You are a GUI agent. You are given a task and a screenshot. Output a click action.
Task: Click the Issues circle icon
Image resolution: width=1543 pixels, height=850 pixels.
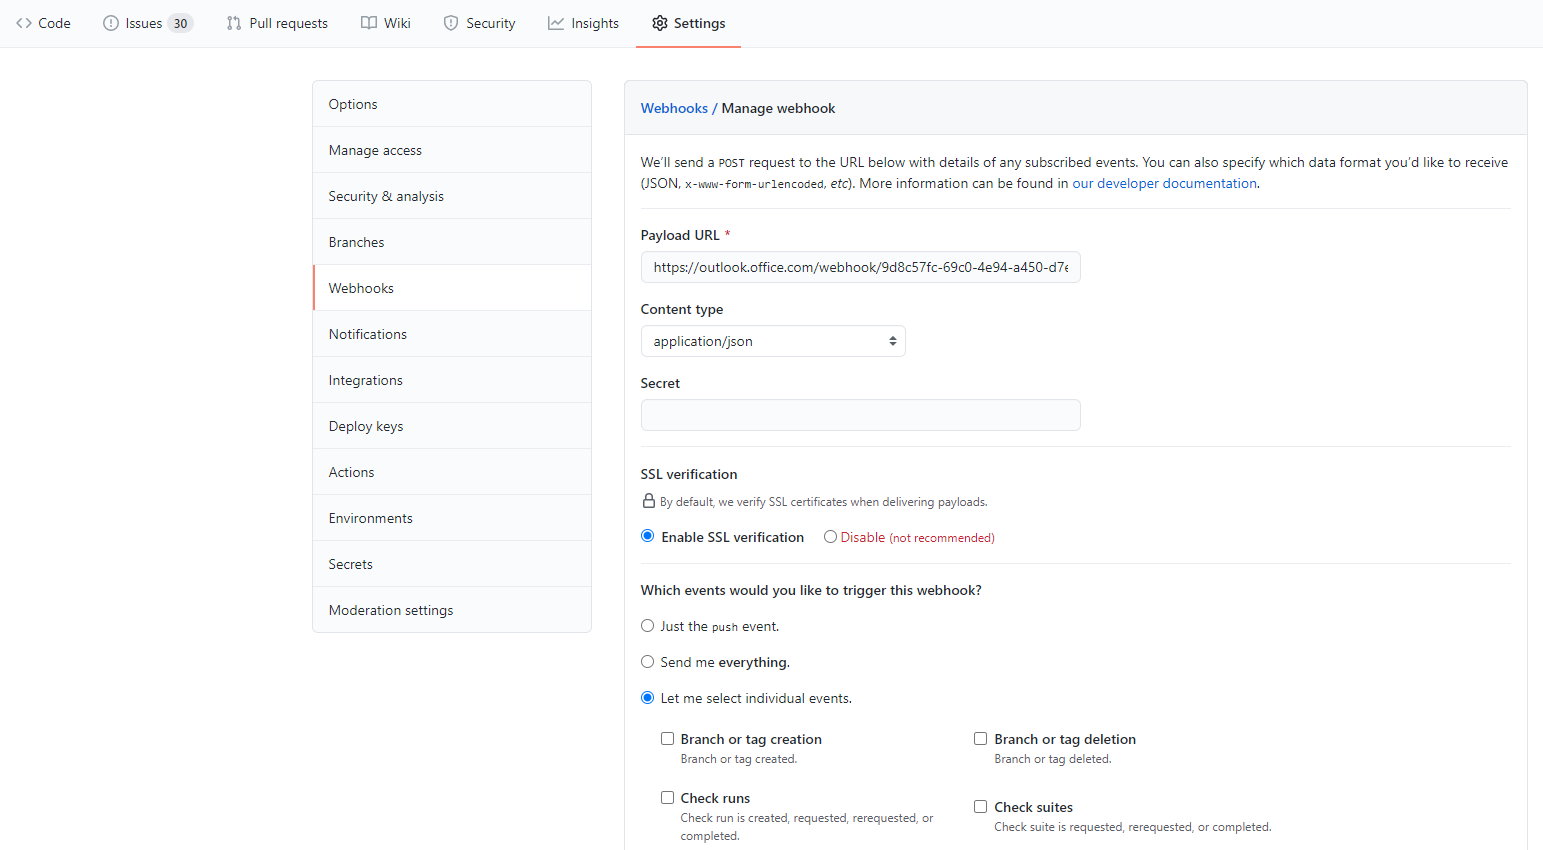[x=111, y=23]
